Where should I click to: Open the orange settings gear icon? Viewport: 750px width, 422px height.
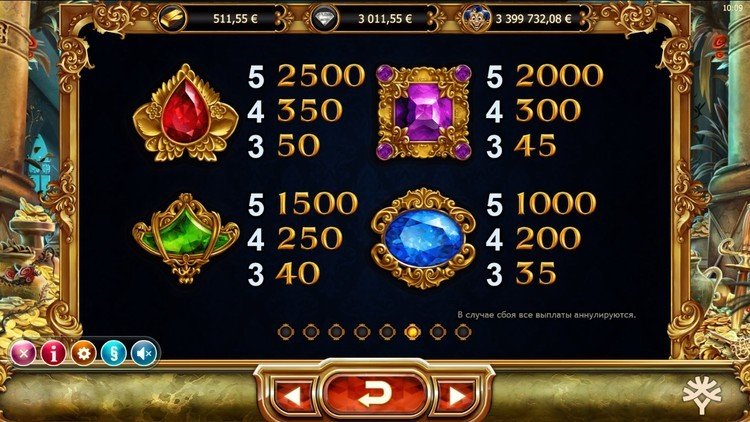pyautogui.click(x=84, y=354)
